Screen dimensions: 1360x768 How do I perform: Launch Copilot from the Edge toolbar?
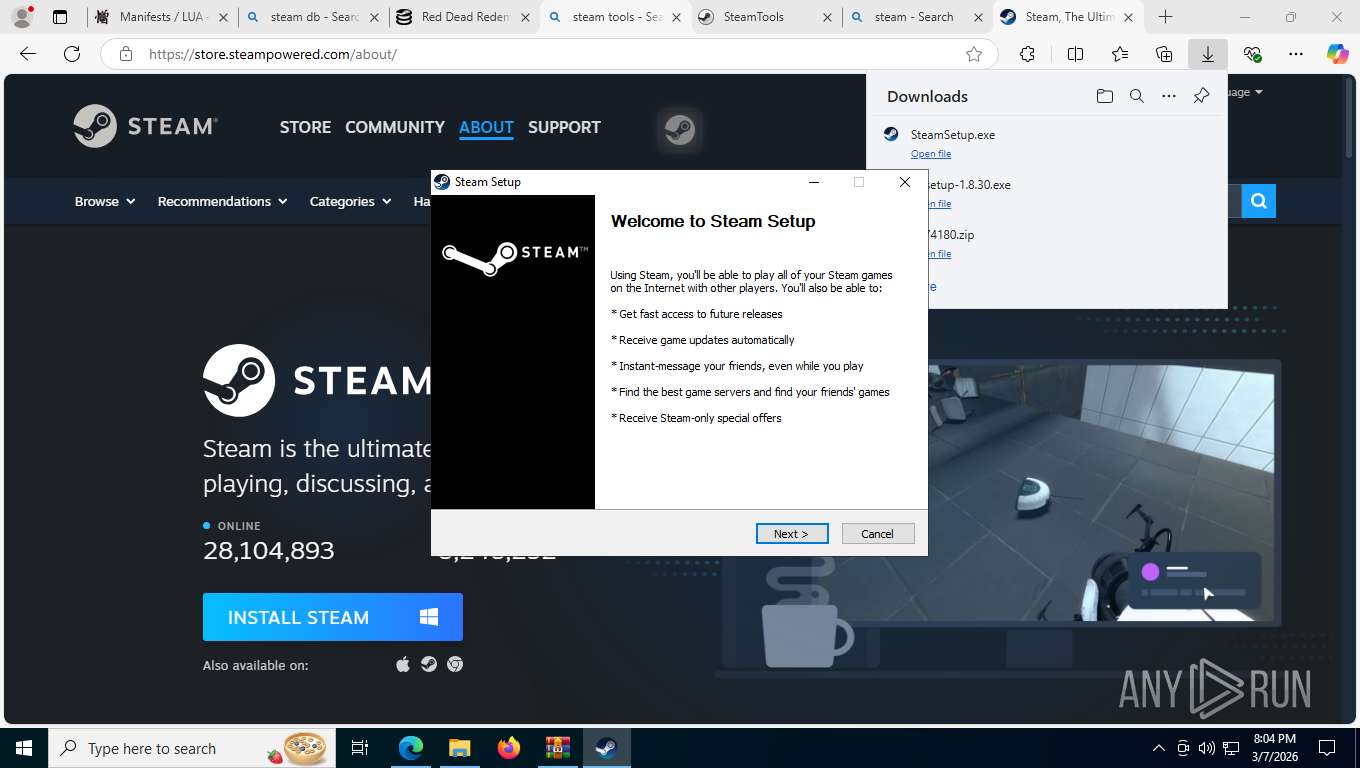[1337, 54]
